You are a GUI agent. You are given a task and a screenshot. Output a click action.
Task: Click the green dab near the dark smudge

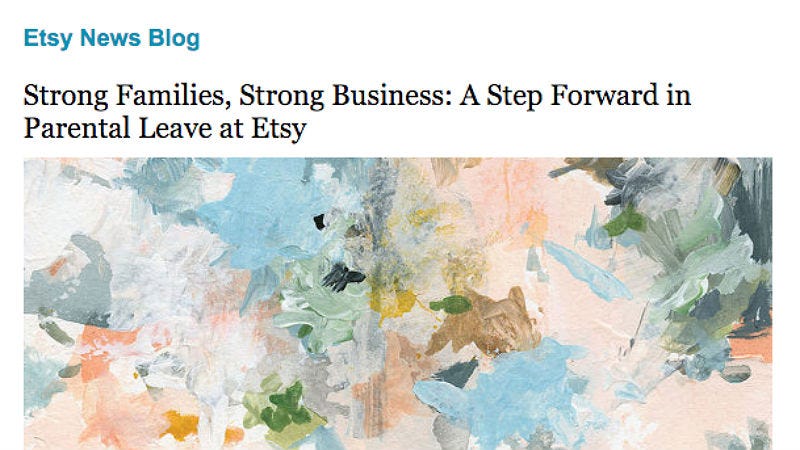[x=626, y=221]
